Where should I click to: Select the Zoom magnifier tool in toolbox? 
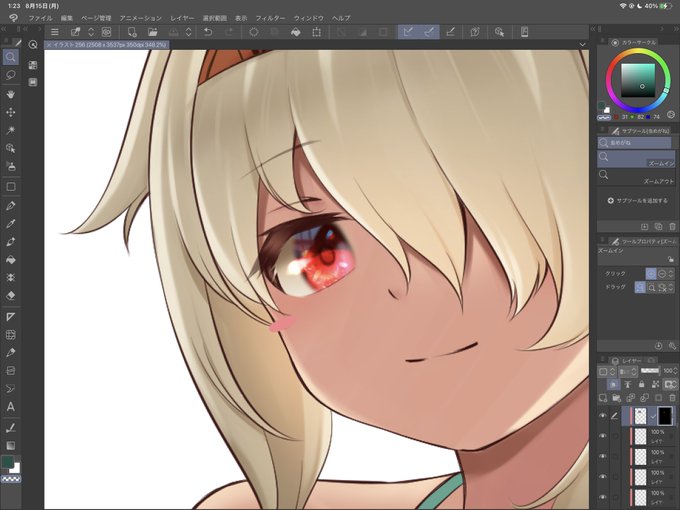(10, 57)
